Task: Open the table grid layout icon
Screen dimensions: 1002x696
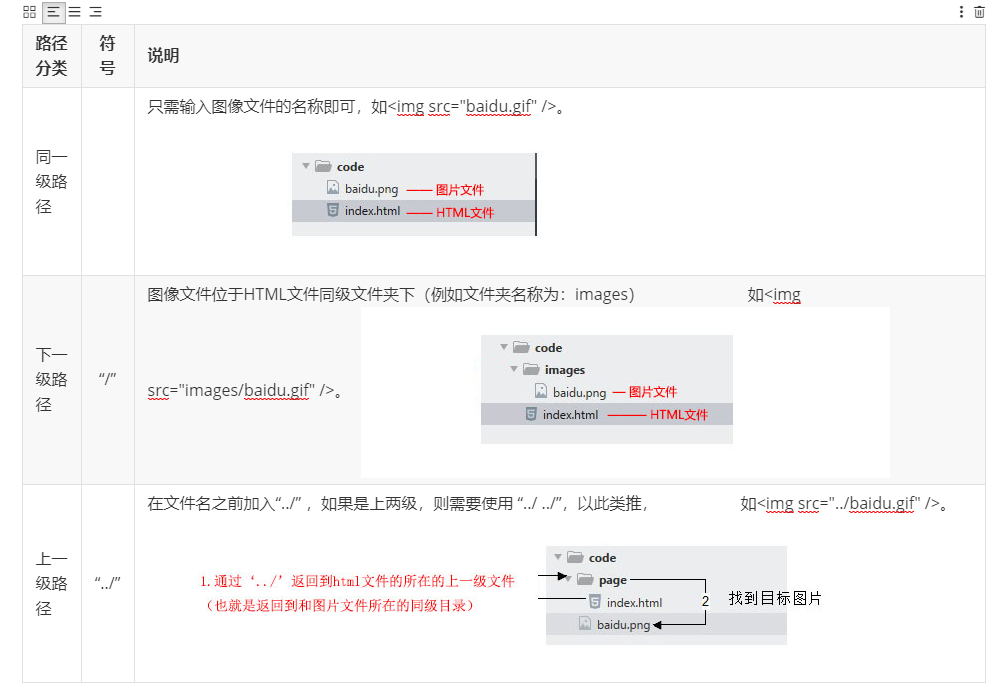Action: (x=29, y=12)
